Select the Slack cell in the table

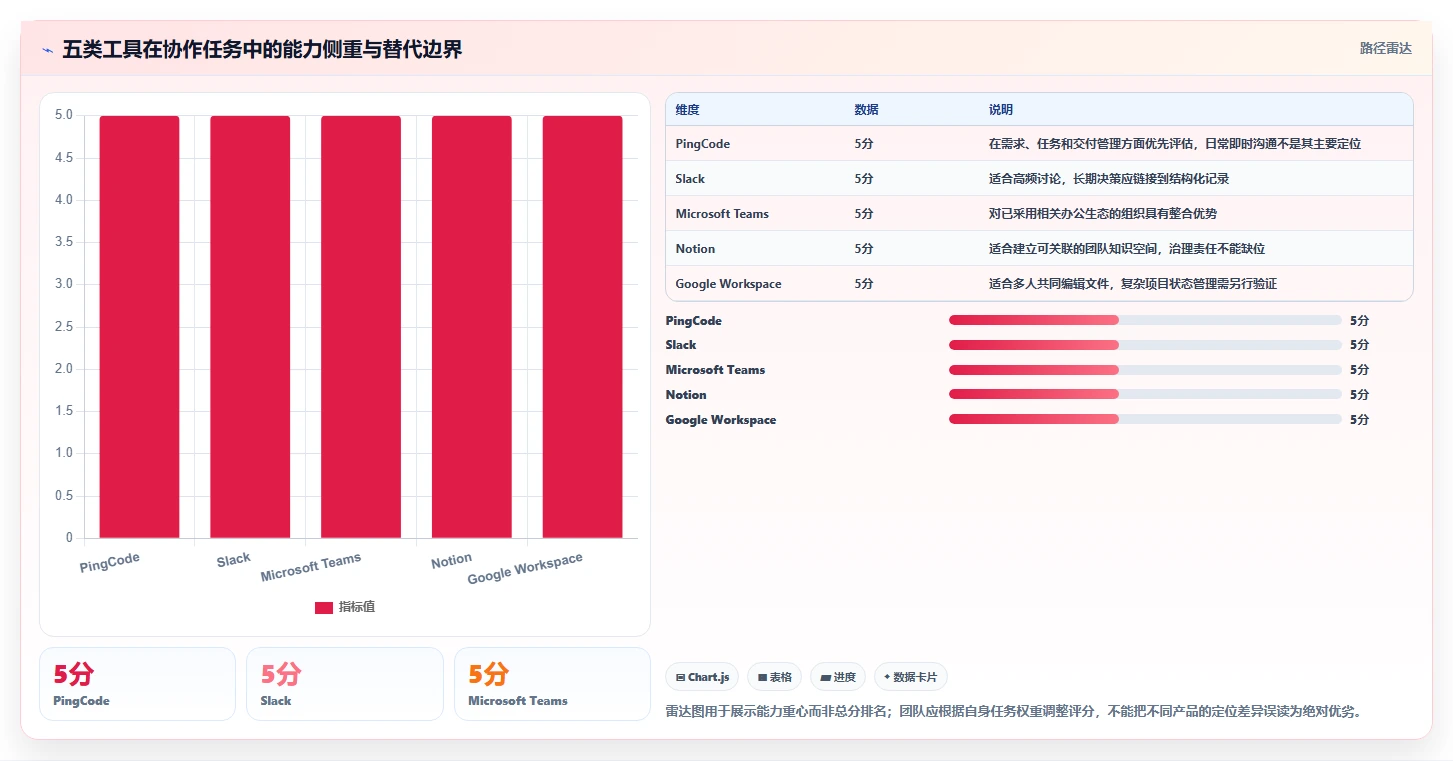click(x=690, y=179)
